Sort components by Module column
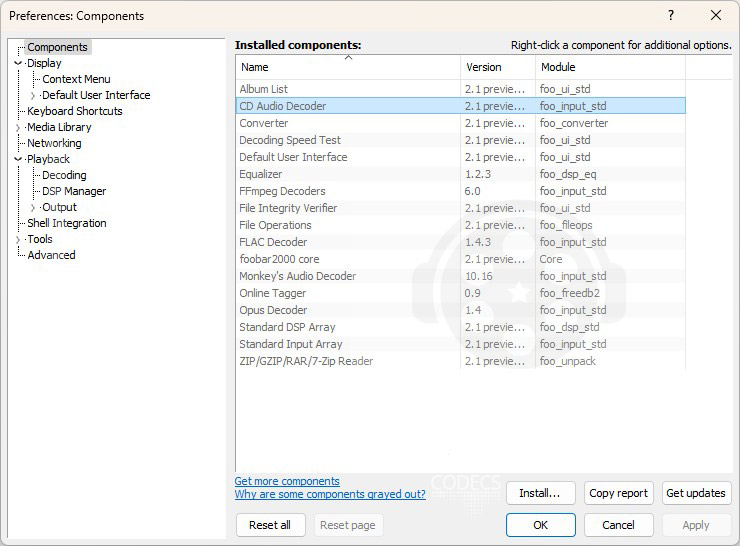This screenshot has height=546, width=740. pyautogui.click(x=610, y=67)
